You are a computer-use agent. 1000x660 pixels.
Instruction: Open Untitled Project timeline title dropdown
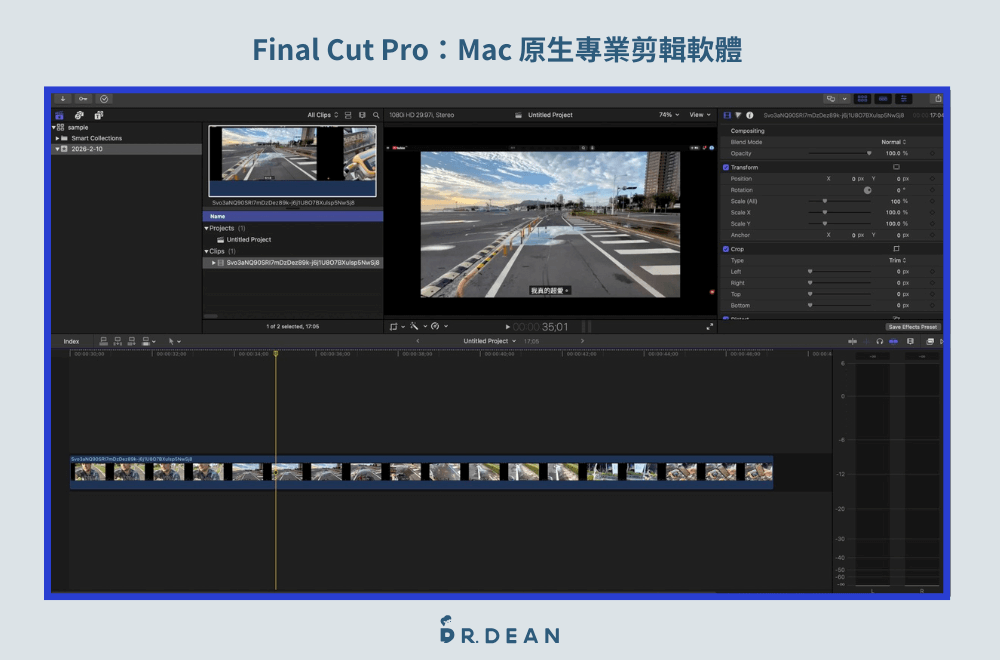tap(489, 341)
